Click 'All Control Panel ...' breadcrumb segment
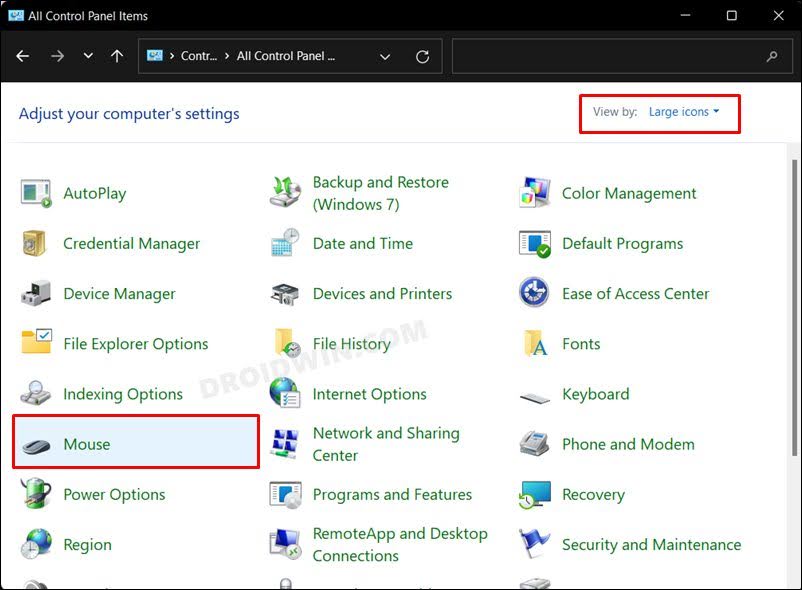The height and width of the screenshot is (590, 802). [x=285, y=56]
